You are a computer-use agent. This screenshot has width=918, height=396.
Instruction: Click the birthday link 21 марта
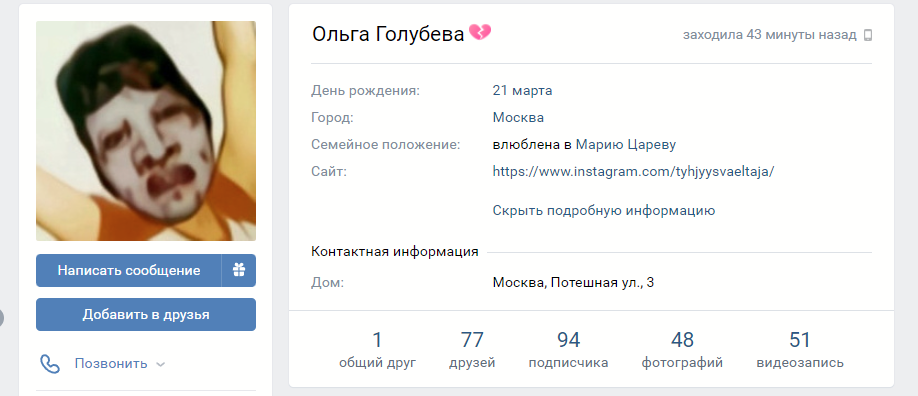click(522, 91)
